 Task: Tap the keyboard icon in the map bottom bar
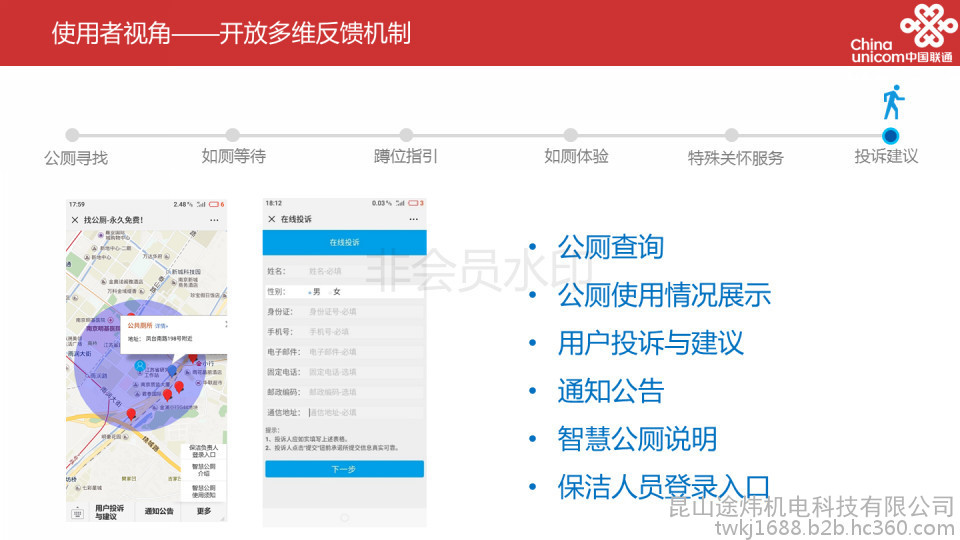click(78, 513)
